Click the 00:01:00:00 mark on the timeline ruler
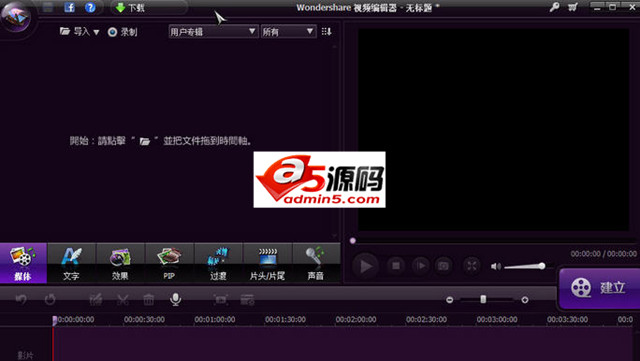This screenshot has height=361, width=640. click(x=215, y=319)
